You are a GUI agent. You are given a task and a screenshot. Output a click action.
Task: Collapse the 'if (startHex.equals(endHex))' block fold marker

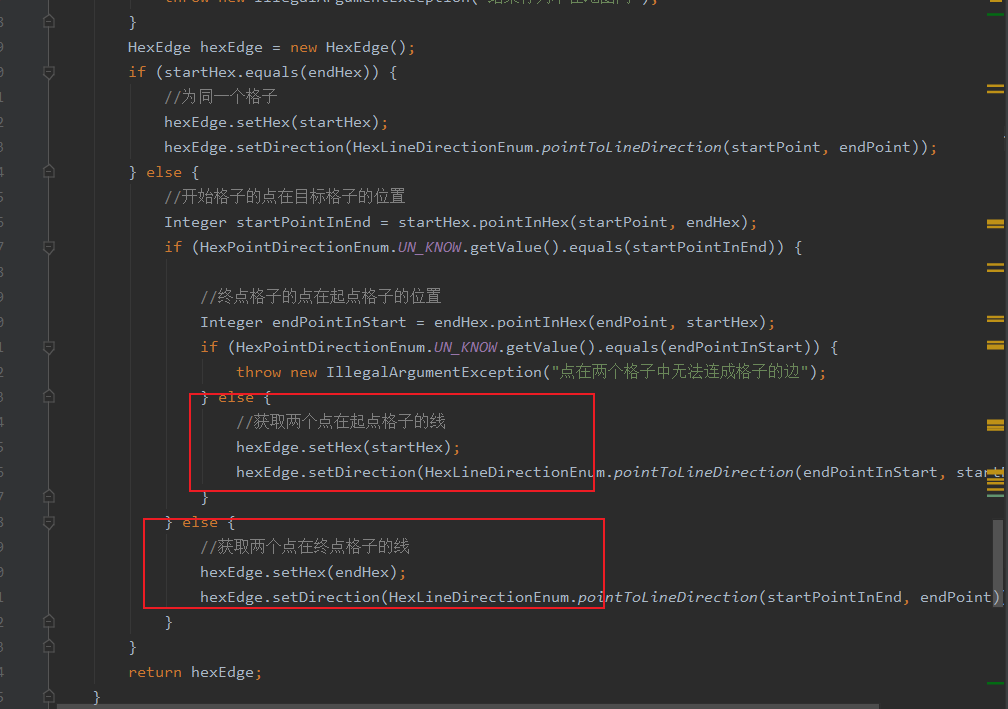point(49,73)
